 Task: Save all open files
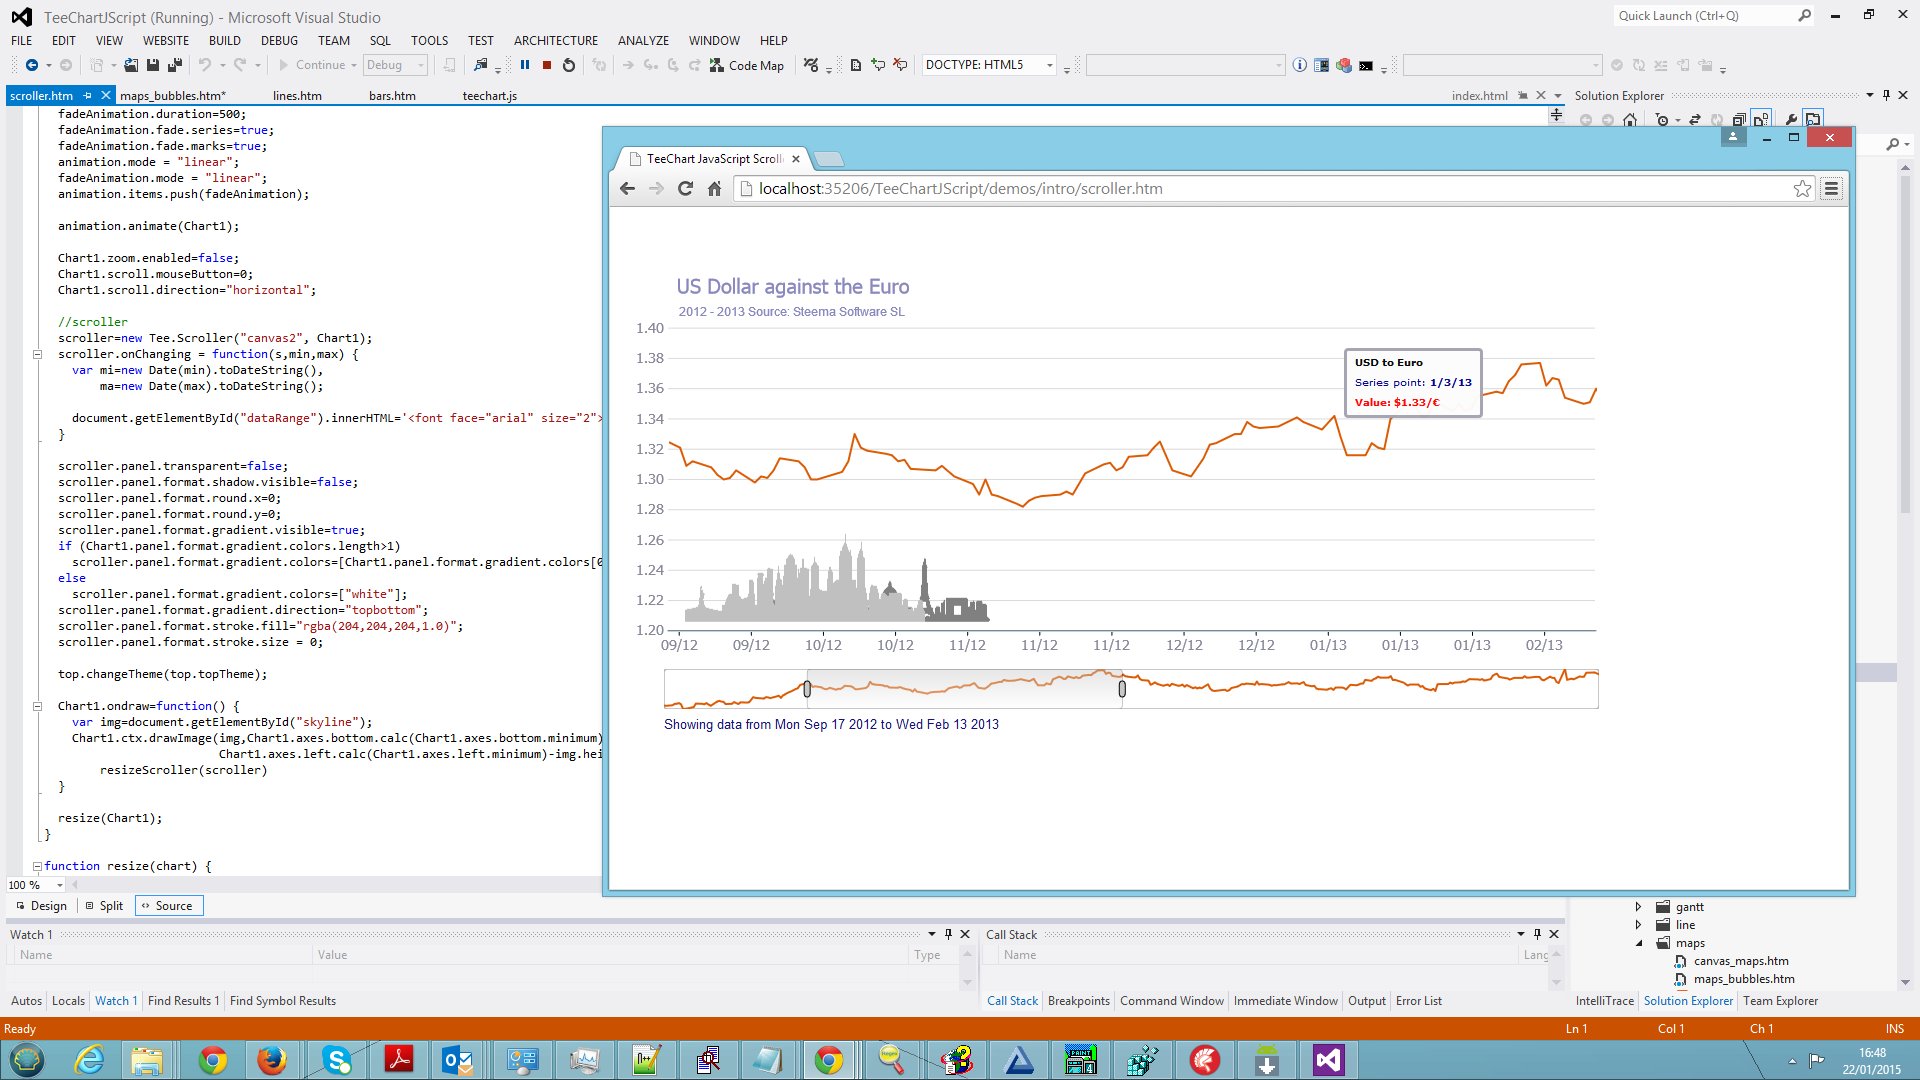[175, 65]
